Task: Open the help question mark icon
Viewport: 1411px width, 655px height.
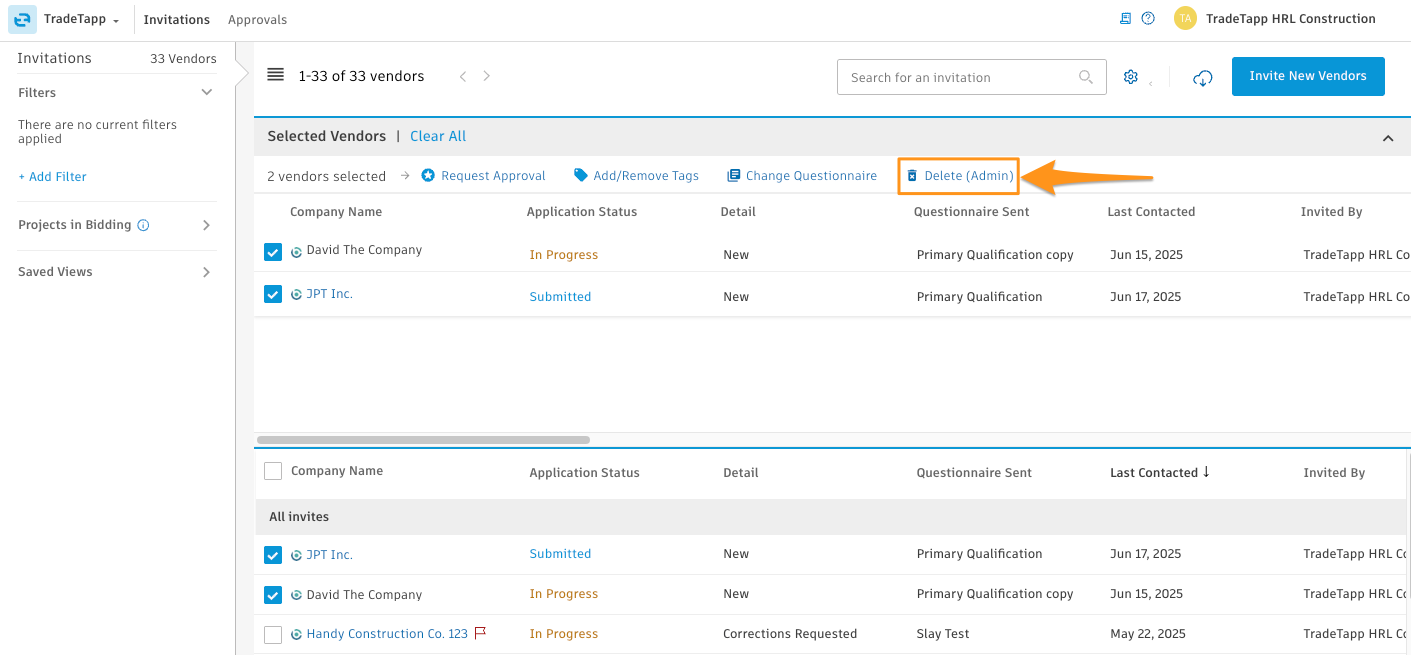Action: coord(1148,18)
